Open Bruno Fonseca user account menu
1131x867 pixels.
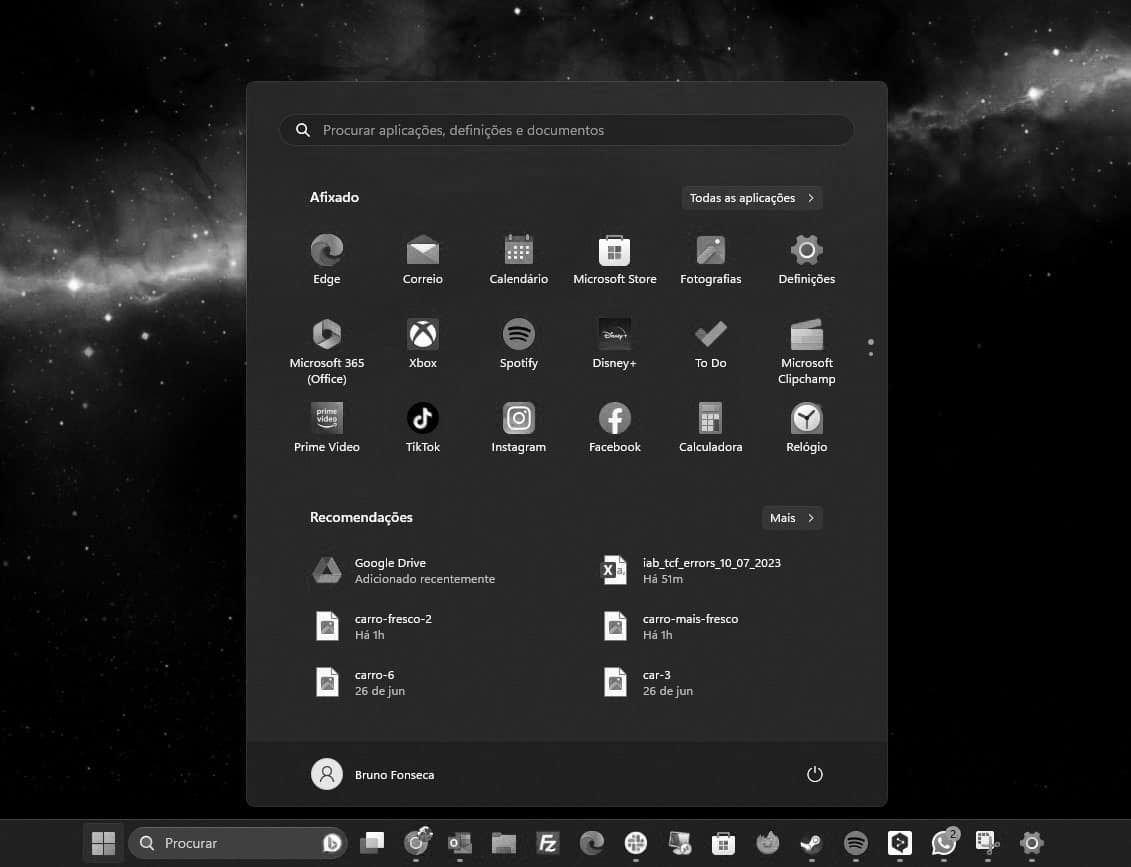pos(374,774)
